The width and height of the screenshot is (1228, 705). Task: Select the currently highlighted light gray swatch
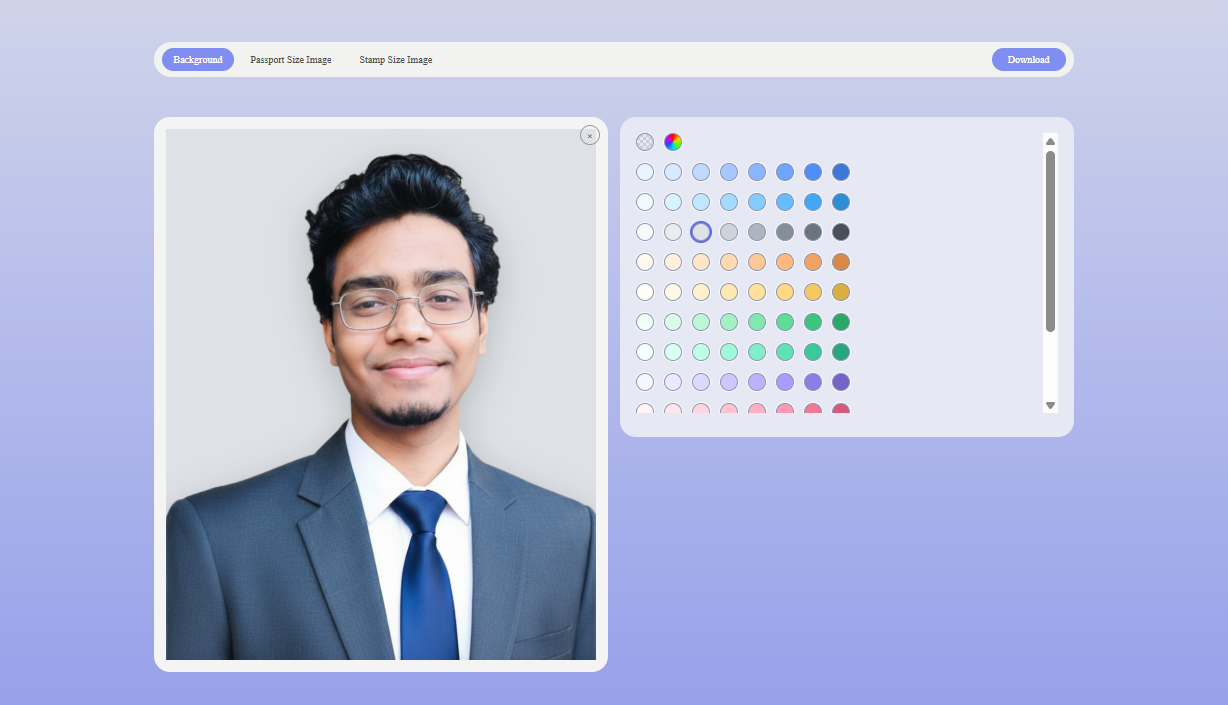click(x=701, y=232)
